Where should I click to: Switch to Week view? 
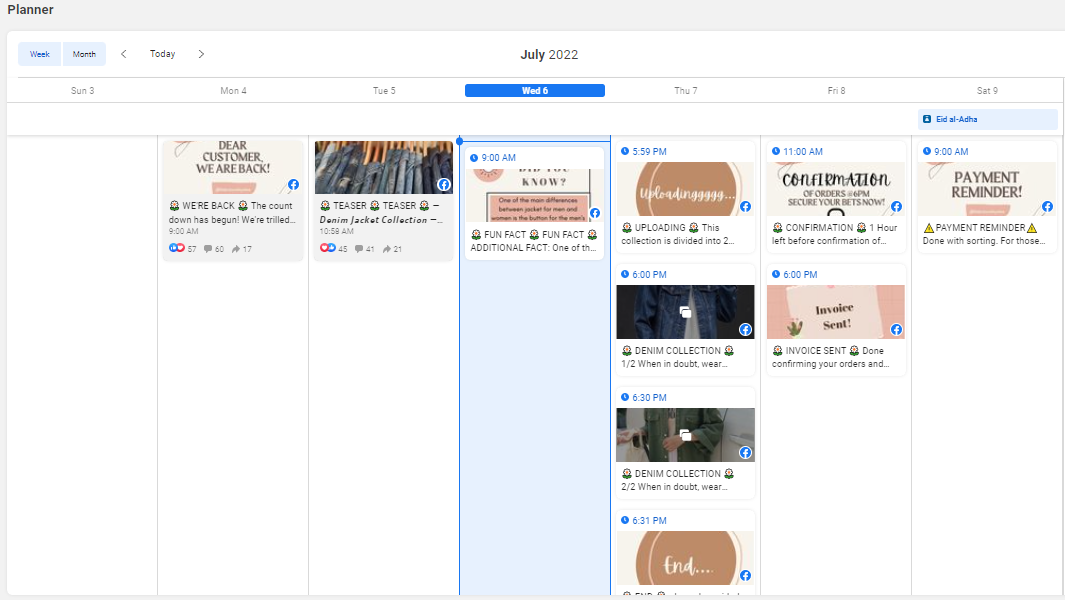pos(39,54)
